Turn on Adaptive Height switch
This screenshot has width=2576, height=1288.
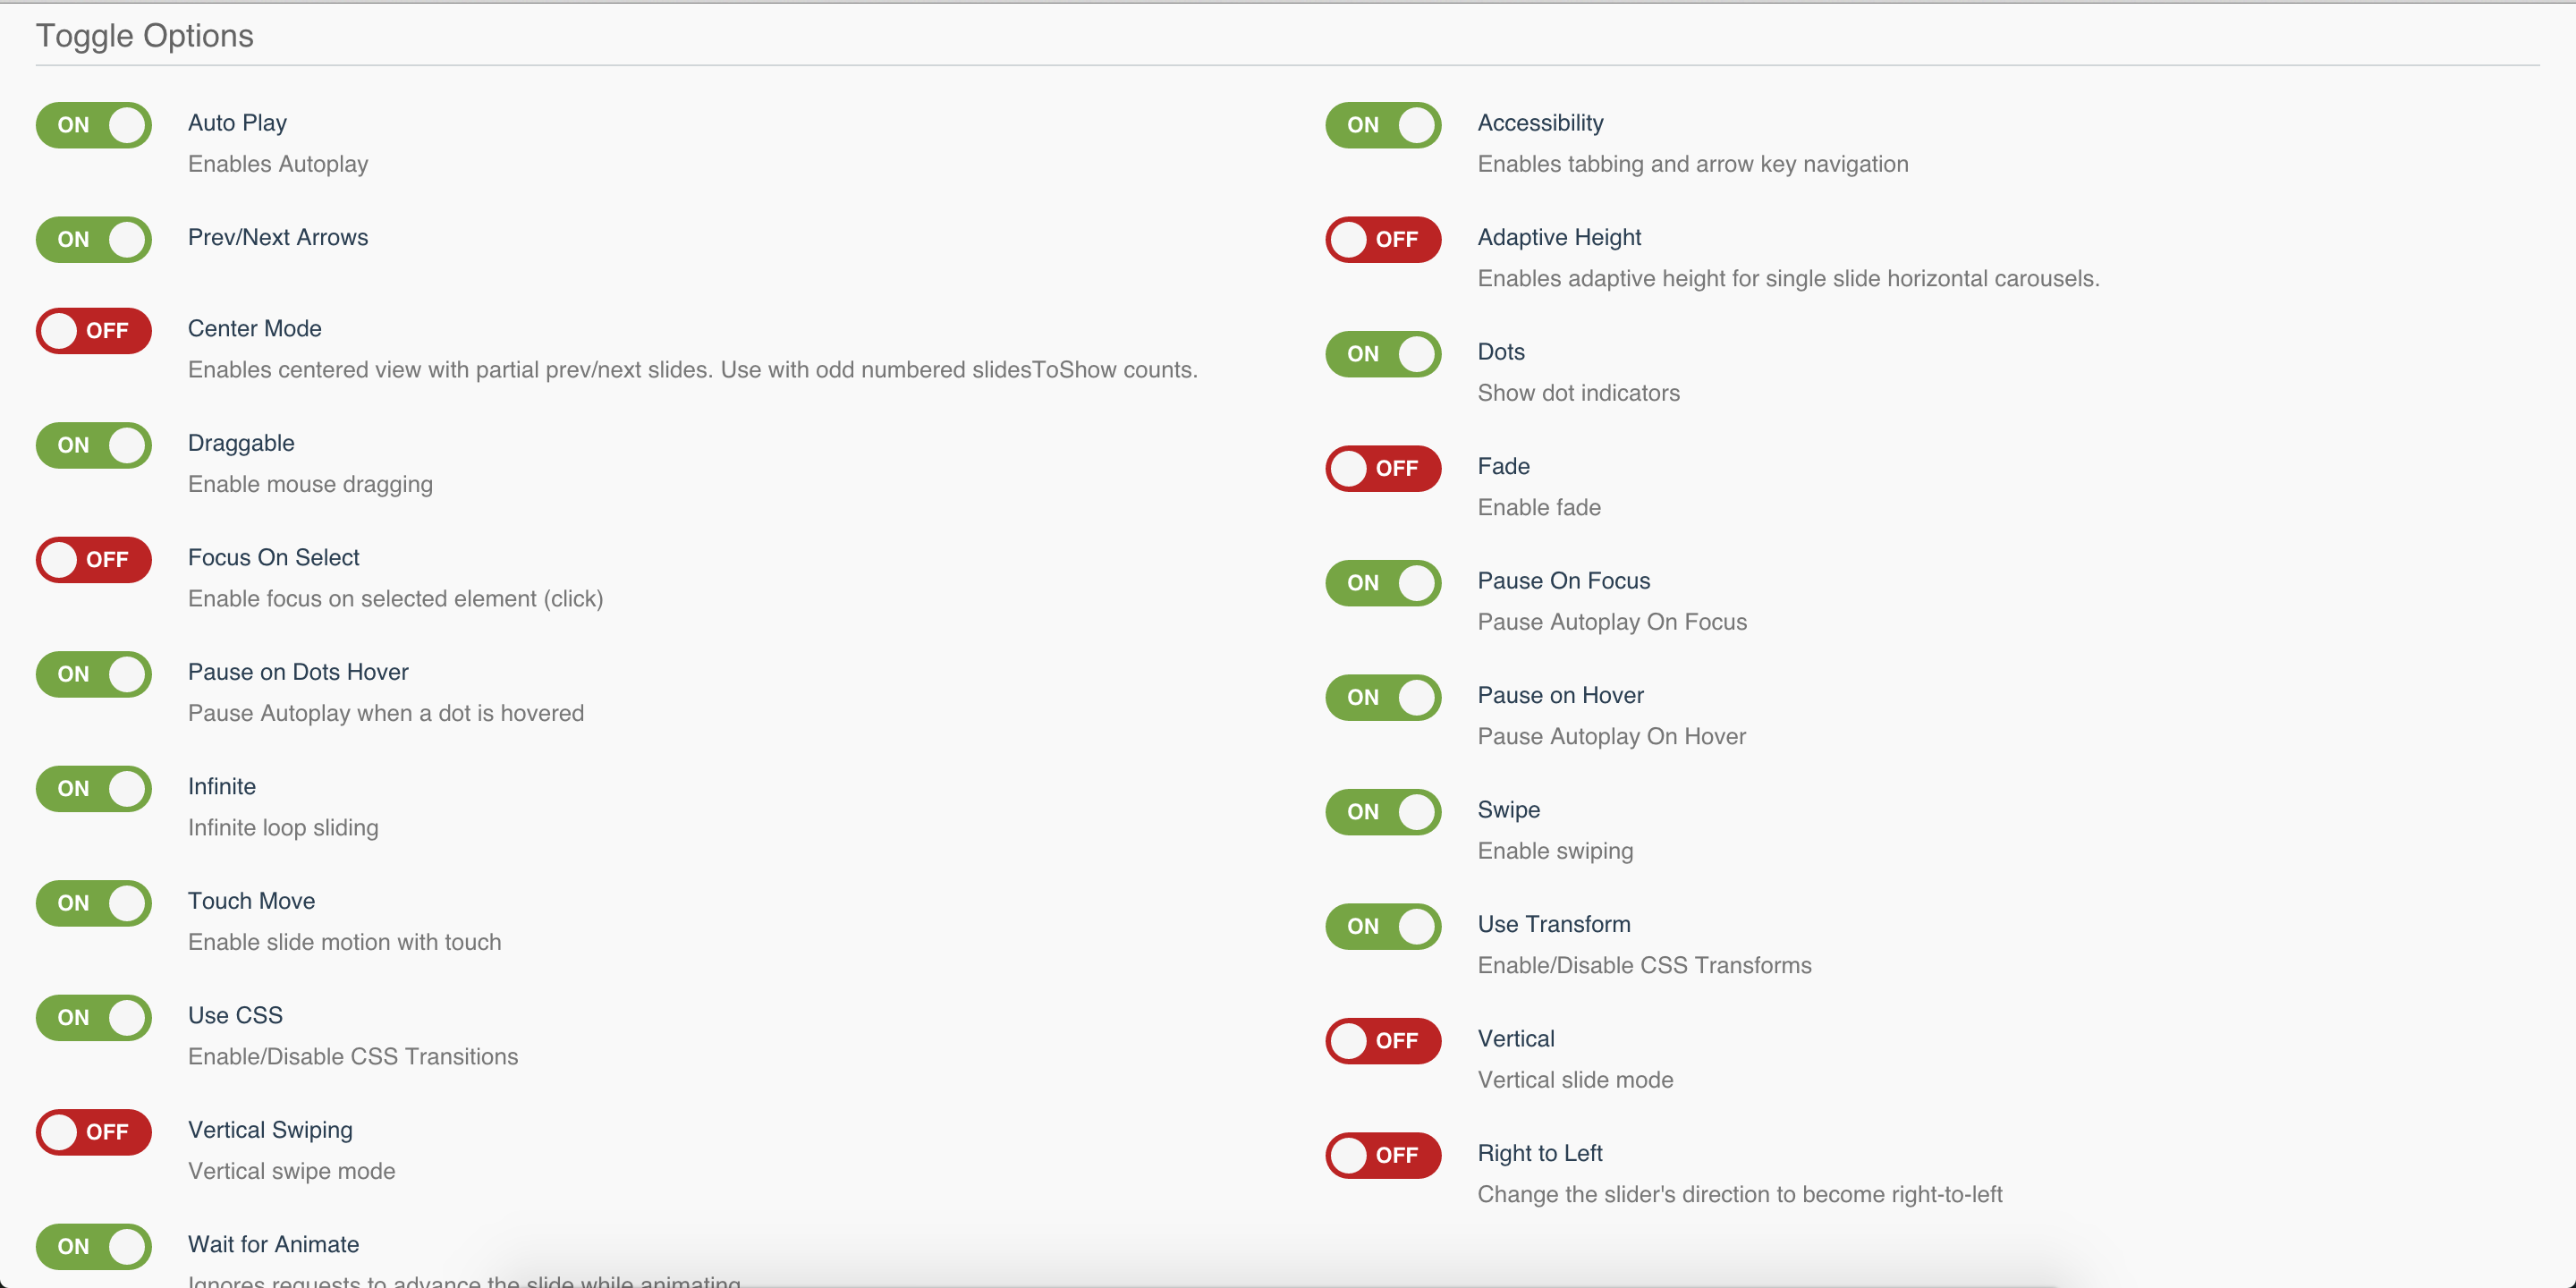[1383, 239]
